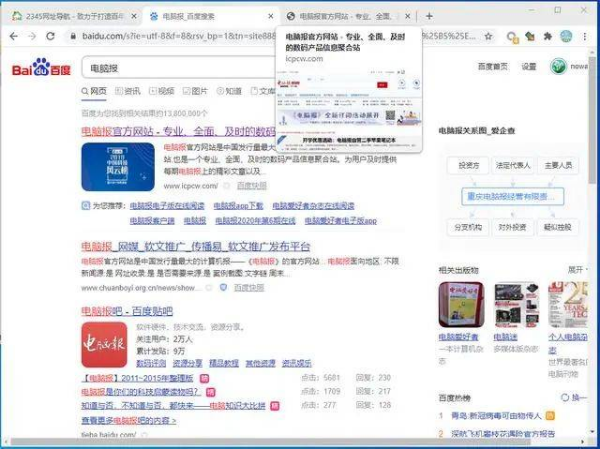Open the 资讯娱乐 tieba section
600x449 pixels.
coord(297,363)
